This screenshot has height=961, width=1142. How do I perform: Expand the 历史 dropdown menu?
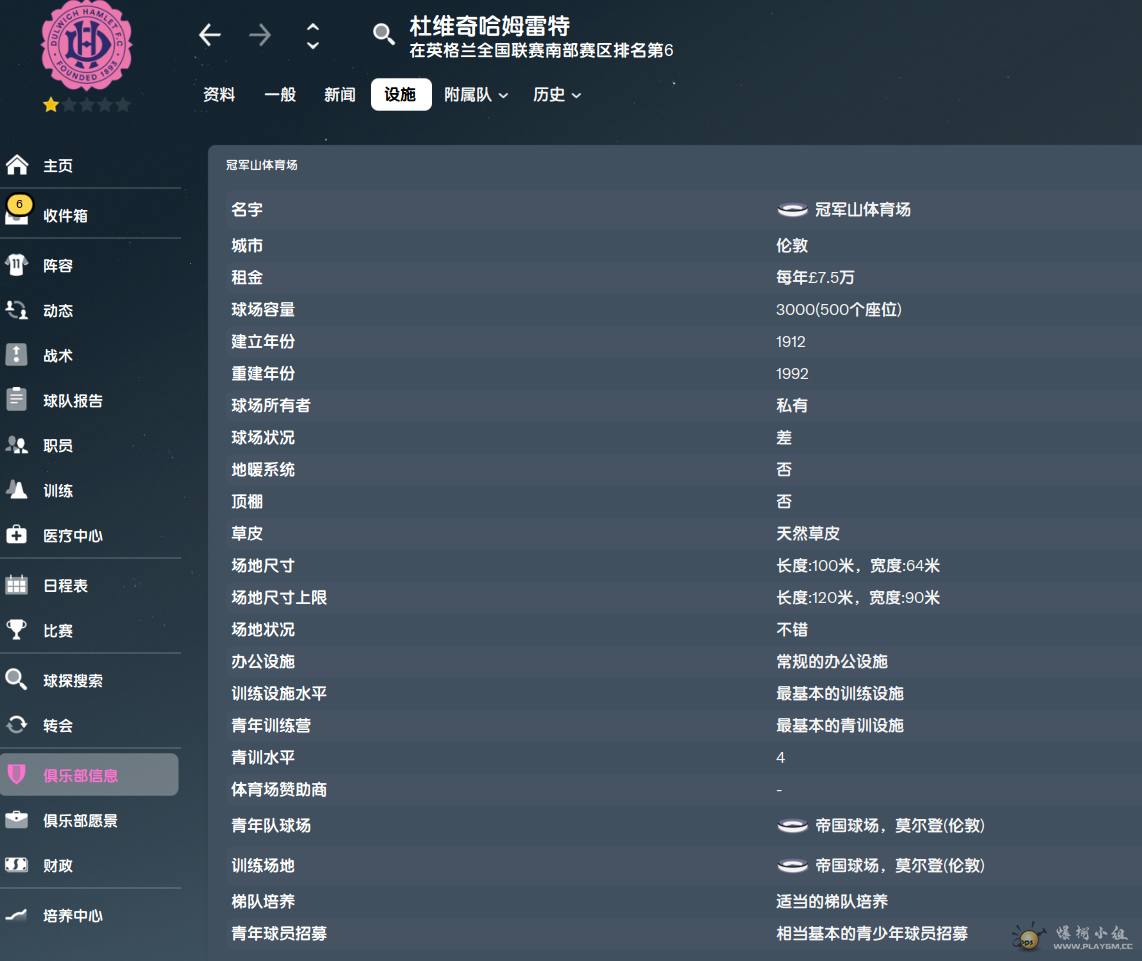click(557, 95)
